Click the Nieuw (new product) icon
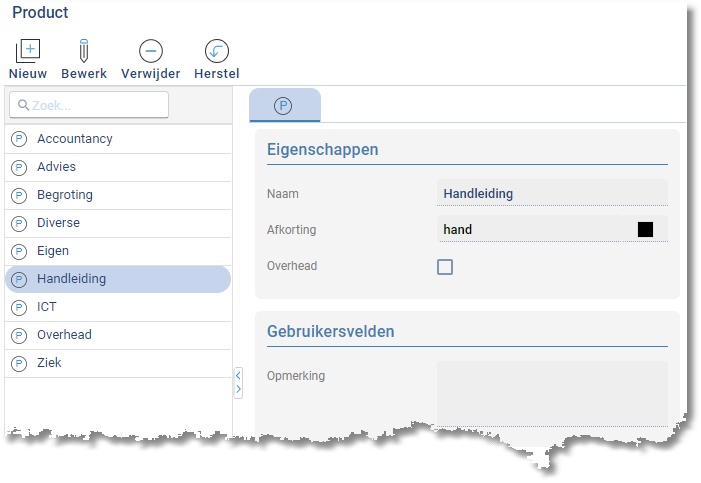 pyautogui.click(x=28, y=51)
